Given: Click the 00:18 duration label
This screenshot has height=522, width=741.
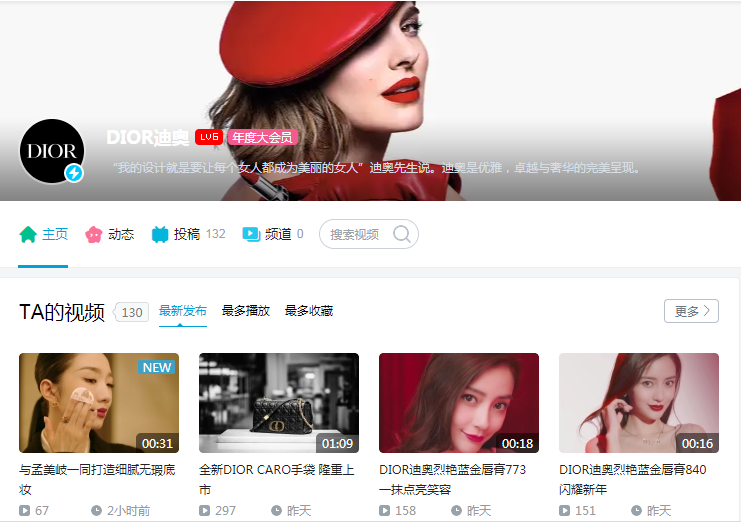Looking at the screenshot, I should [x=517, y=444].
